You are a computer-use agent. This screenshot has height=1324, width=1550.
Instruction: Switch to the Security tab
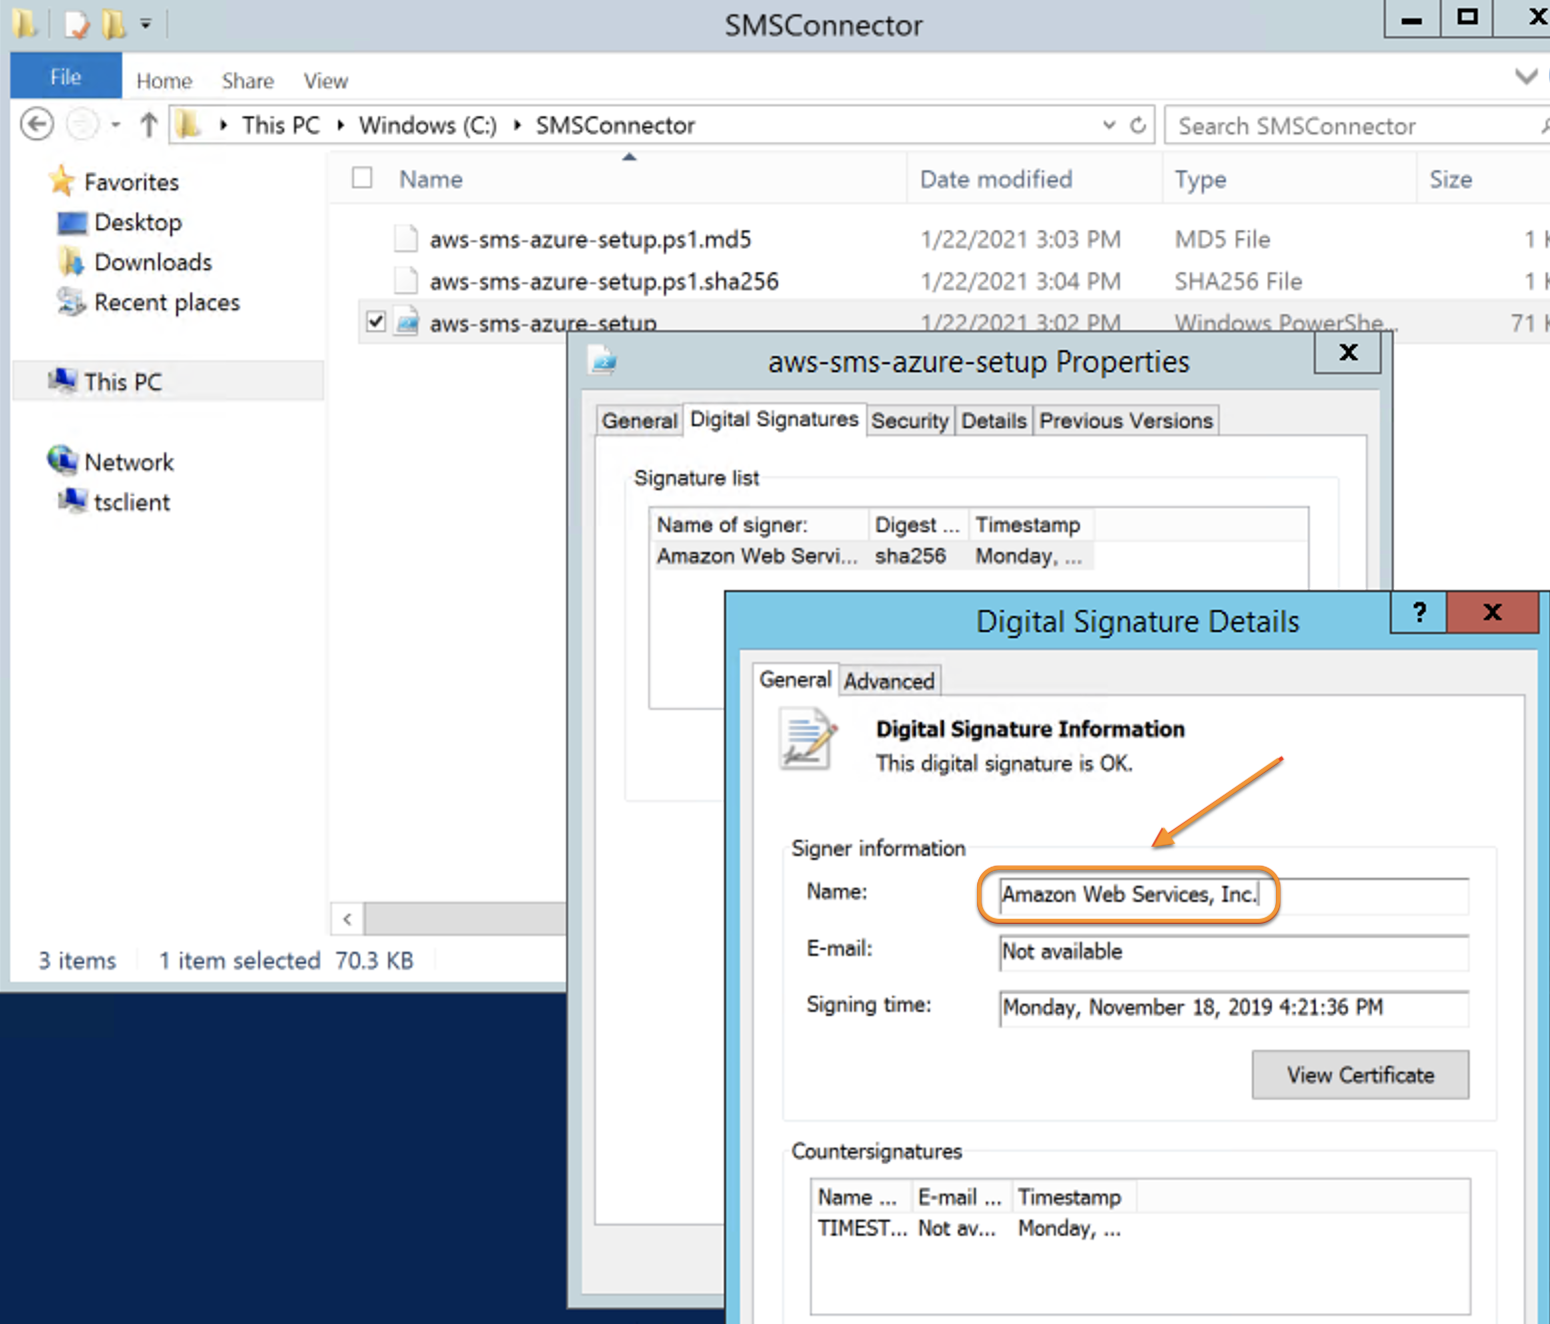click(x=910, y=421)
